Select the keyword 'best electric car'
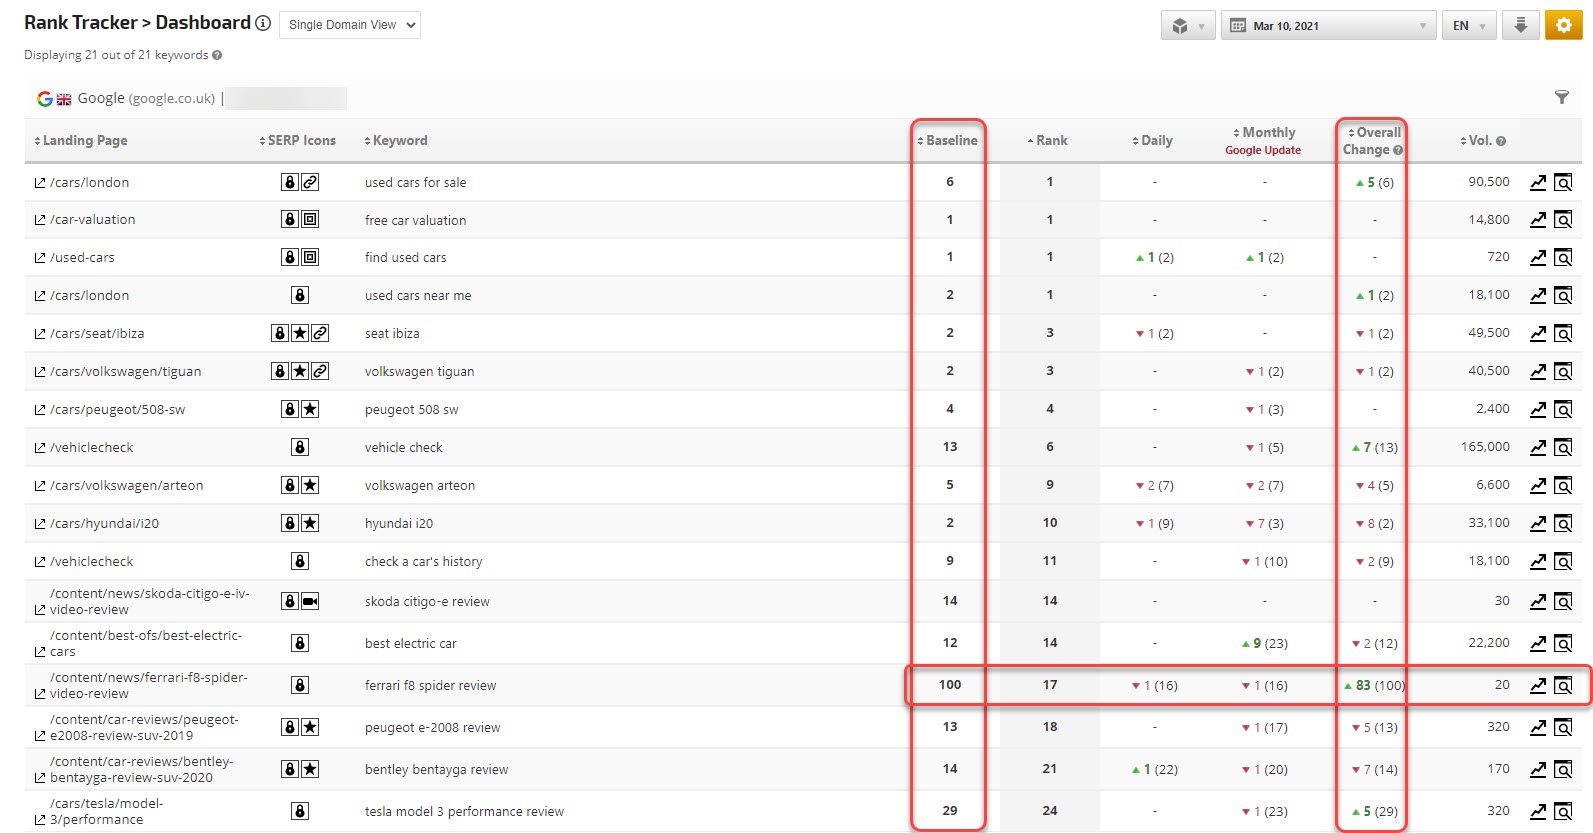 pos(411,644)
